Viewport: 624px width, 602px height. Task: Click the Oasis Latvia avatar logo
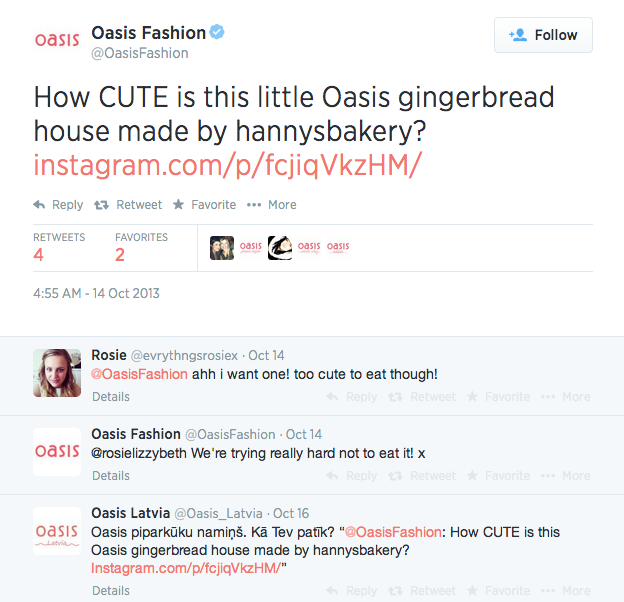click(x=57, y=531)
